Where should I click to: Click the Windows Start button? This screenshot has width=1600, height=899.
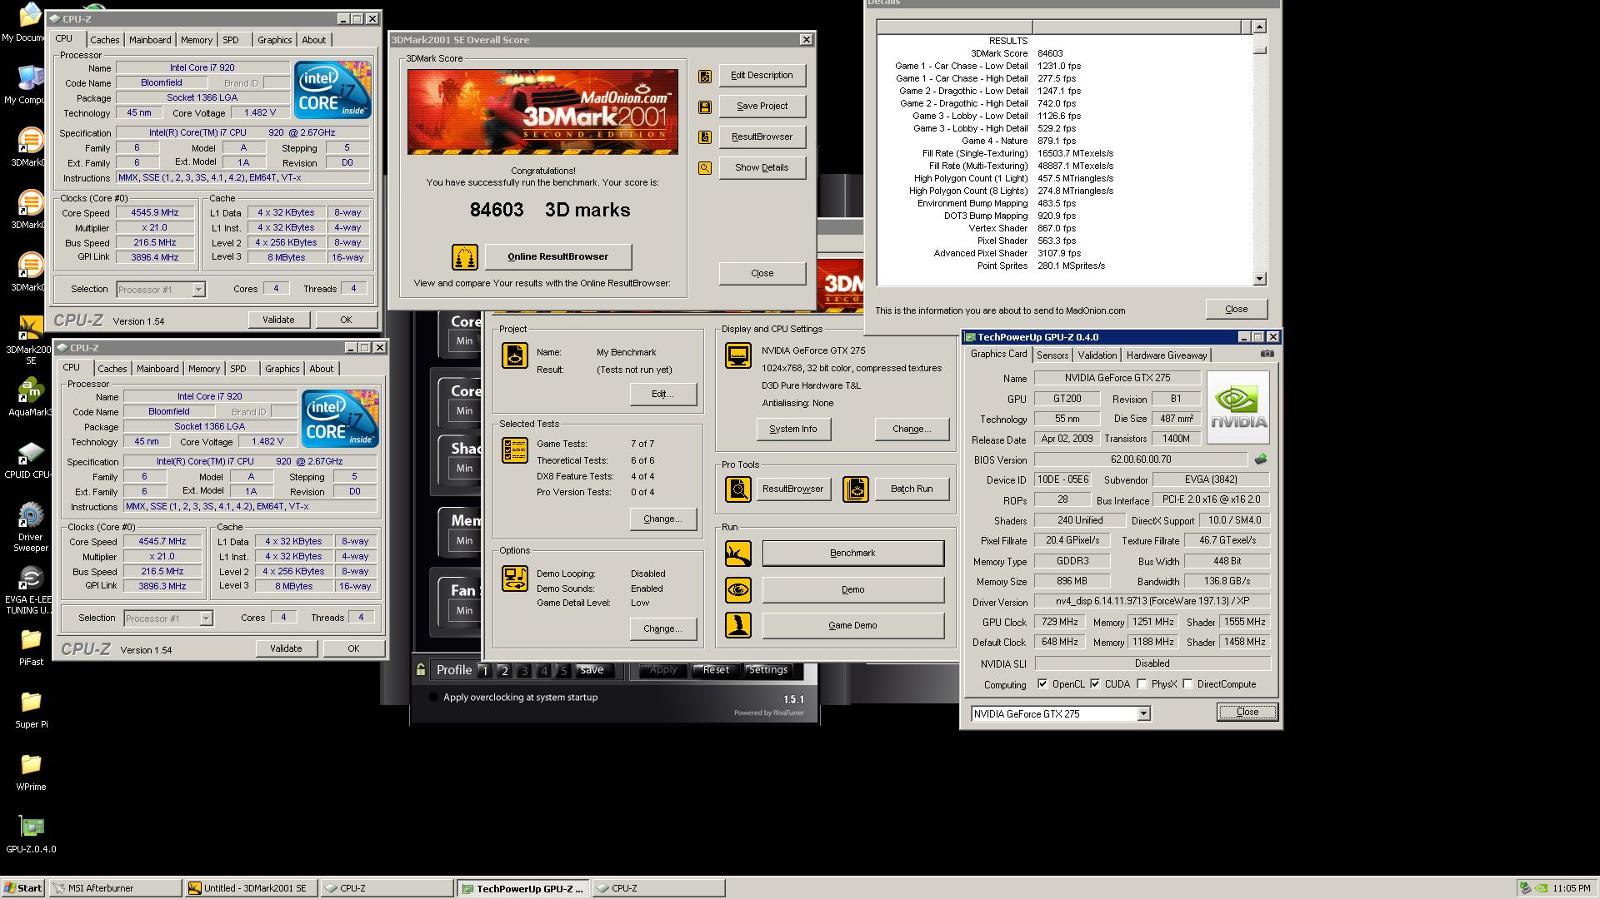point(23,888)
